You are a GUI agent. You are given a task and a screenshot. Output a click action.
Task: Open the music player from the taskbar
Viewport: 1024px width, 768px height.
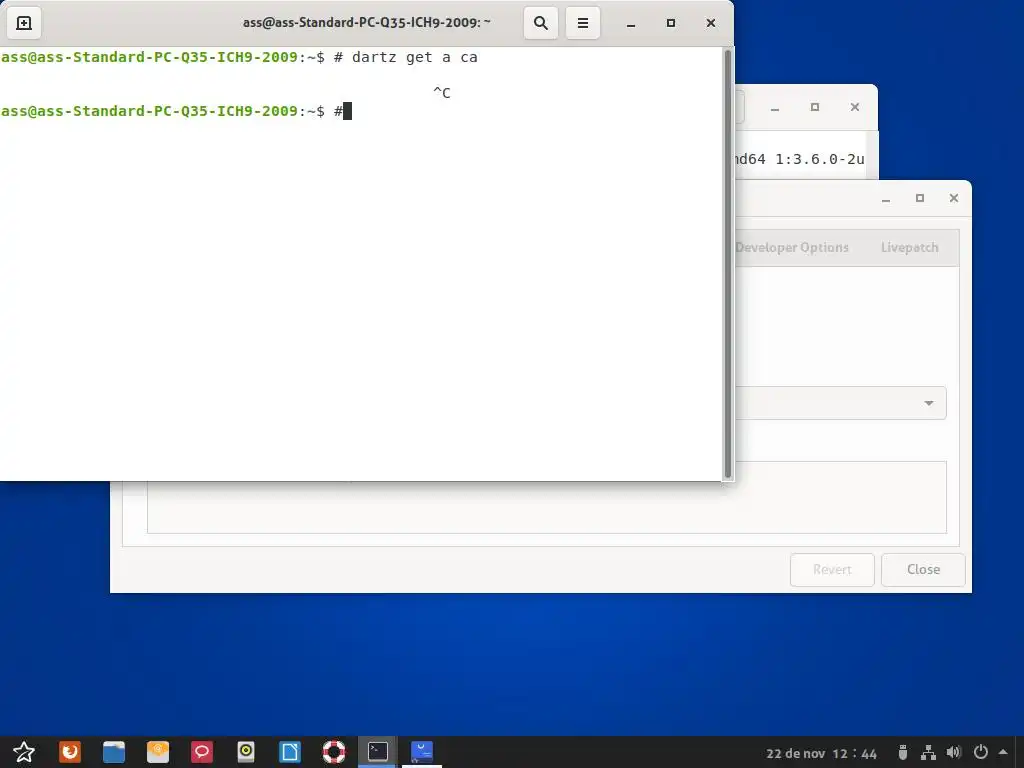246,752
